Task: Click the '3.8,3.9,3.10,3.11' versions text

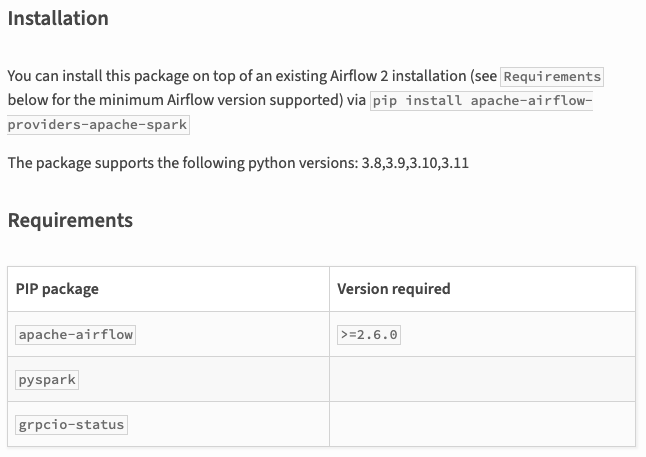Action: [x=415, y=163]
